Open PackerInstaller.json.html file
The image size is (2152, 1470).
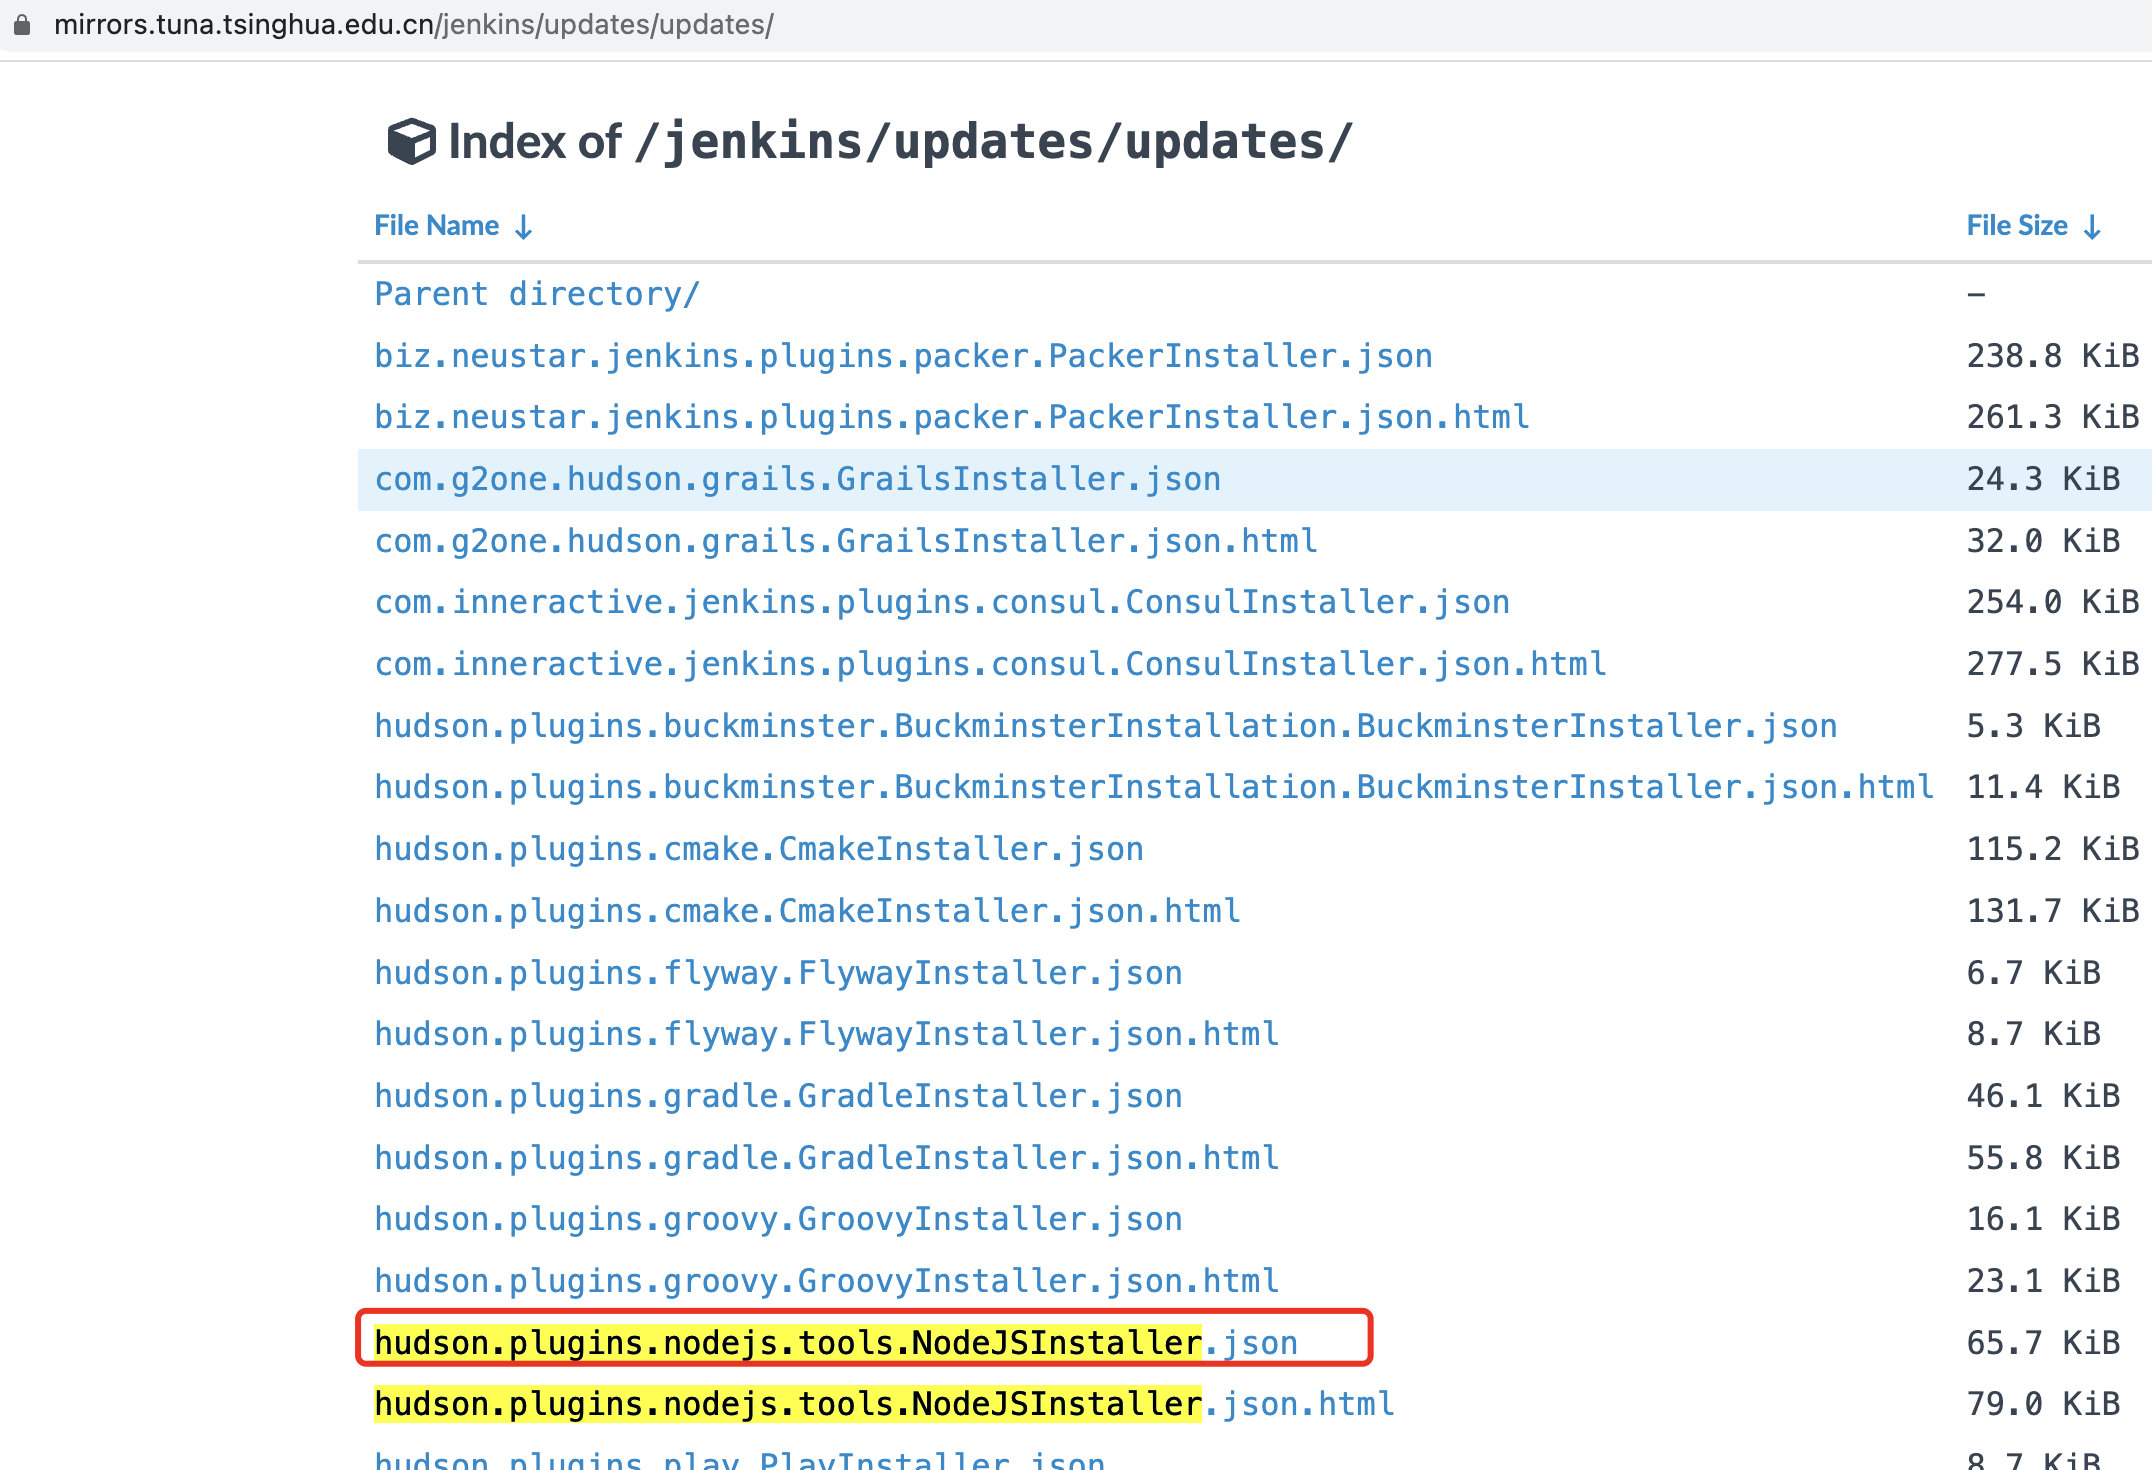(951, 417)
